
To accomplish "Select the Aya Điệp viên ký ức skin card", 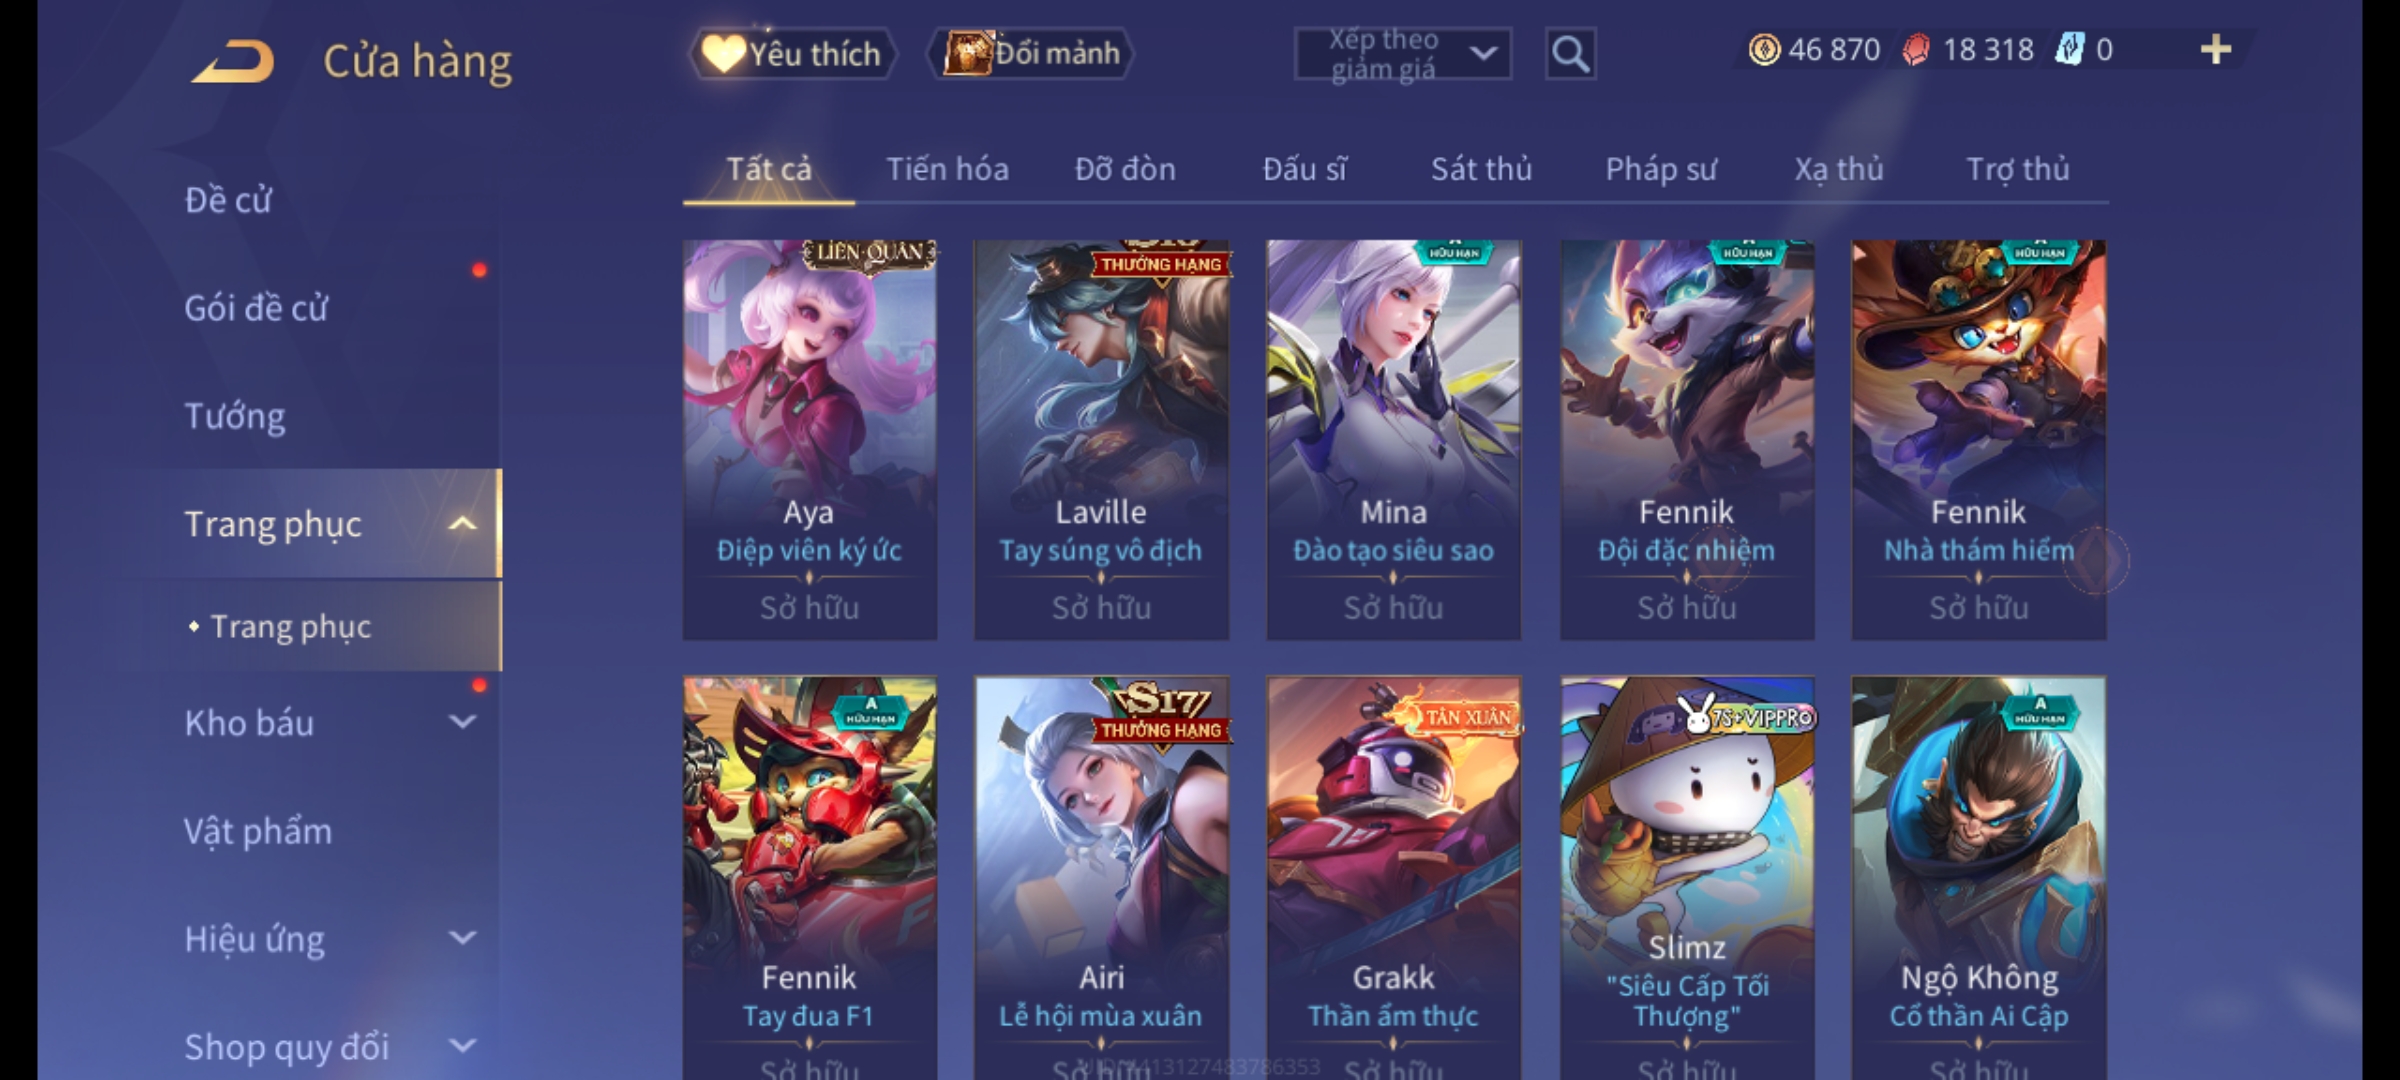I will coord(810,439).
